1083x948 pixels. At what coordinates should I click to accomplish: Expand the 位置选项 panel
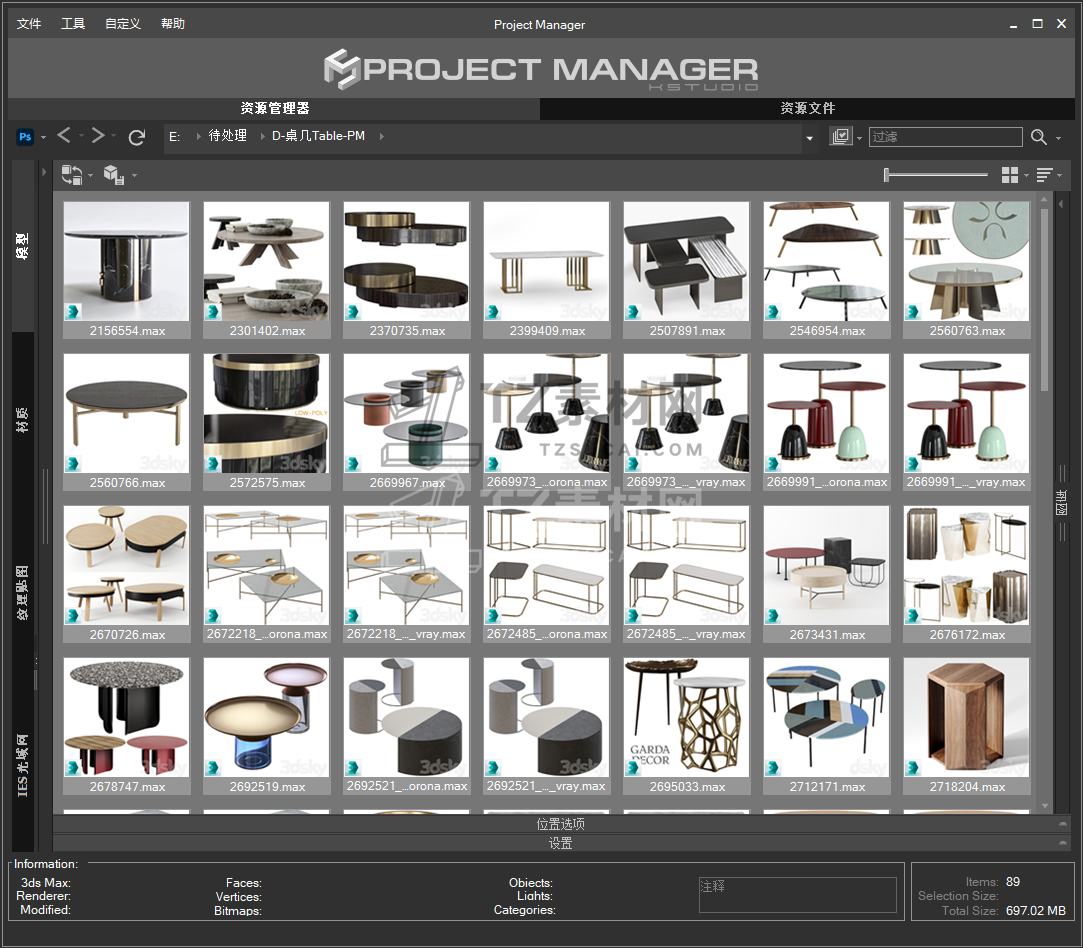coord(560,824)
